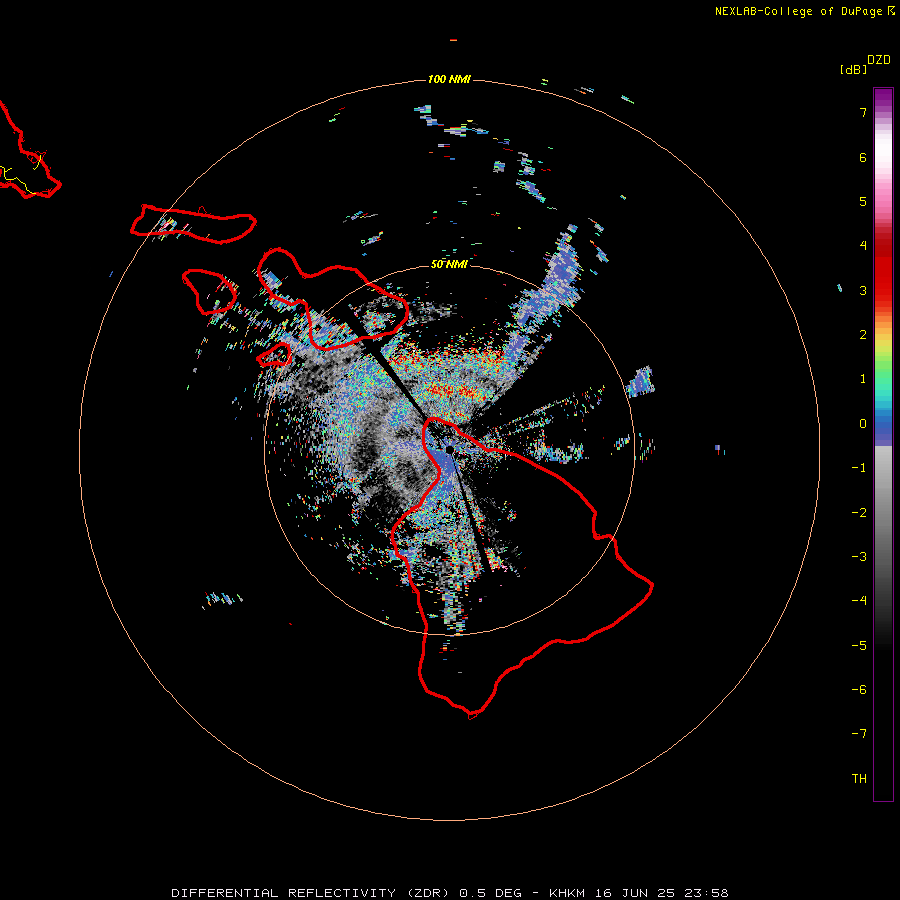Click the -6 value on color scale
The image size is (900, 900).
(859, 690)
